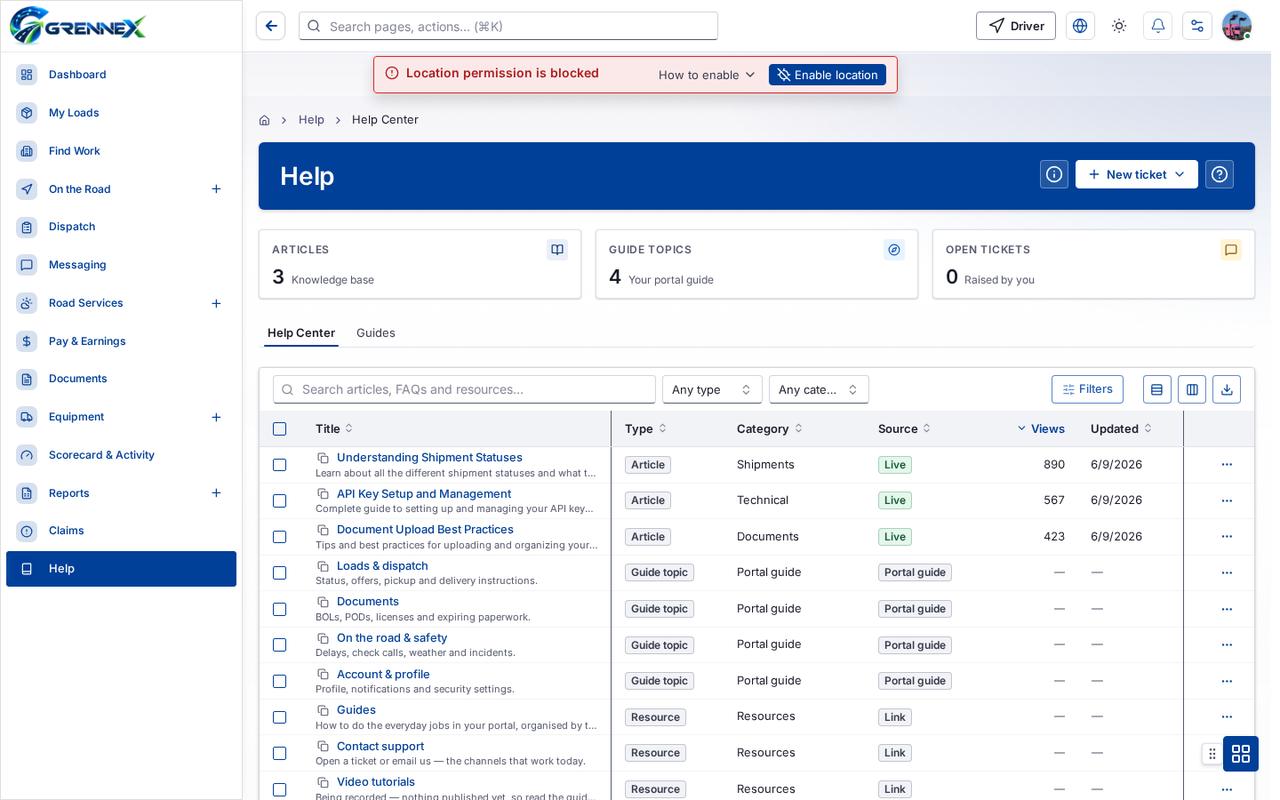Open the column chooser icon
This screenshot has width=1280, height=800.
1192,389
